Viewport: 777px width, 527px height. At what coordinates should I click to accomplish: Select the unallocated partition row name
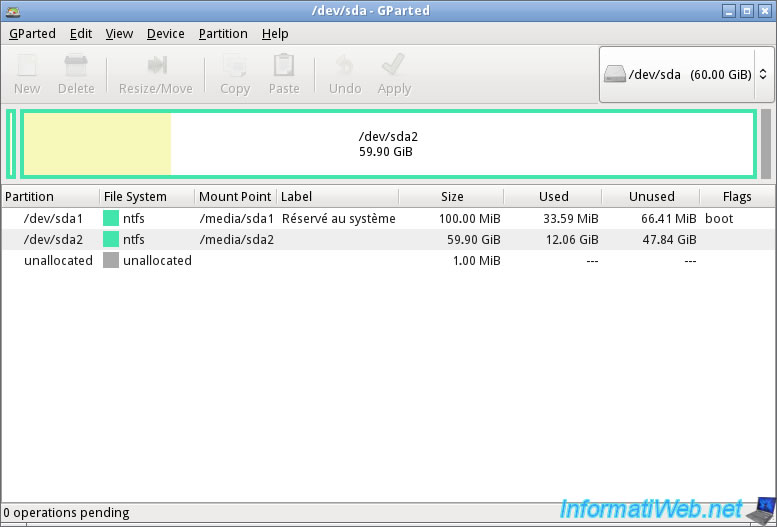point(58,261)
